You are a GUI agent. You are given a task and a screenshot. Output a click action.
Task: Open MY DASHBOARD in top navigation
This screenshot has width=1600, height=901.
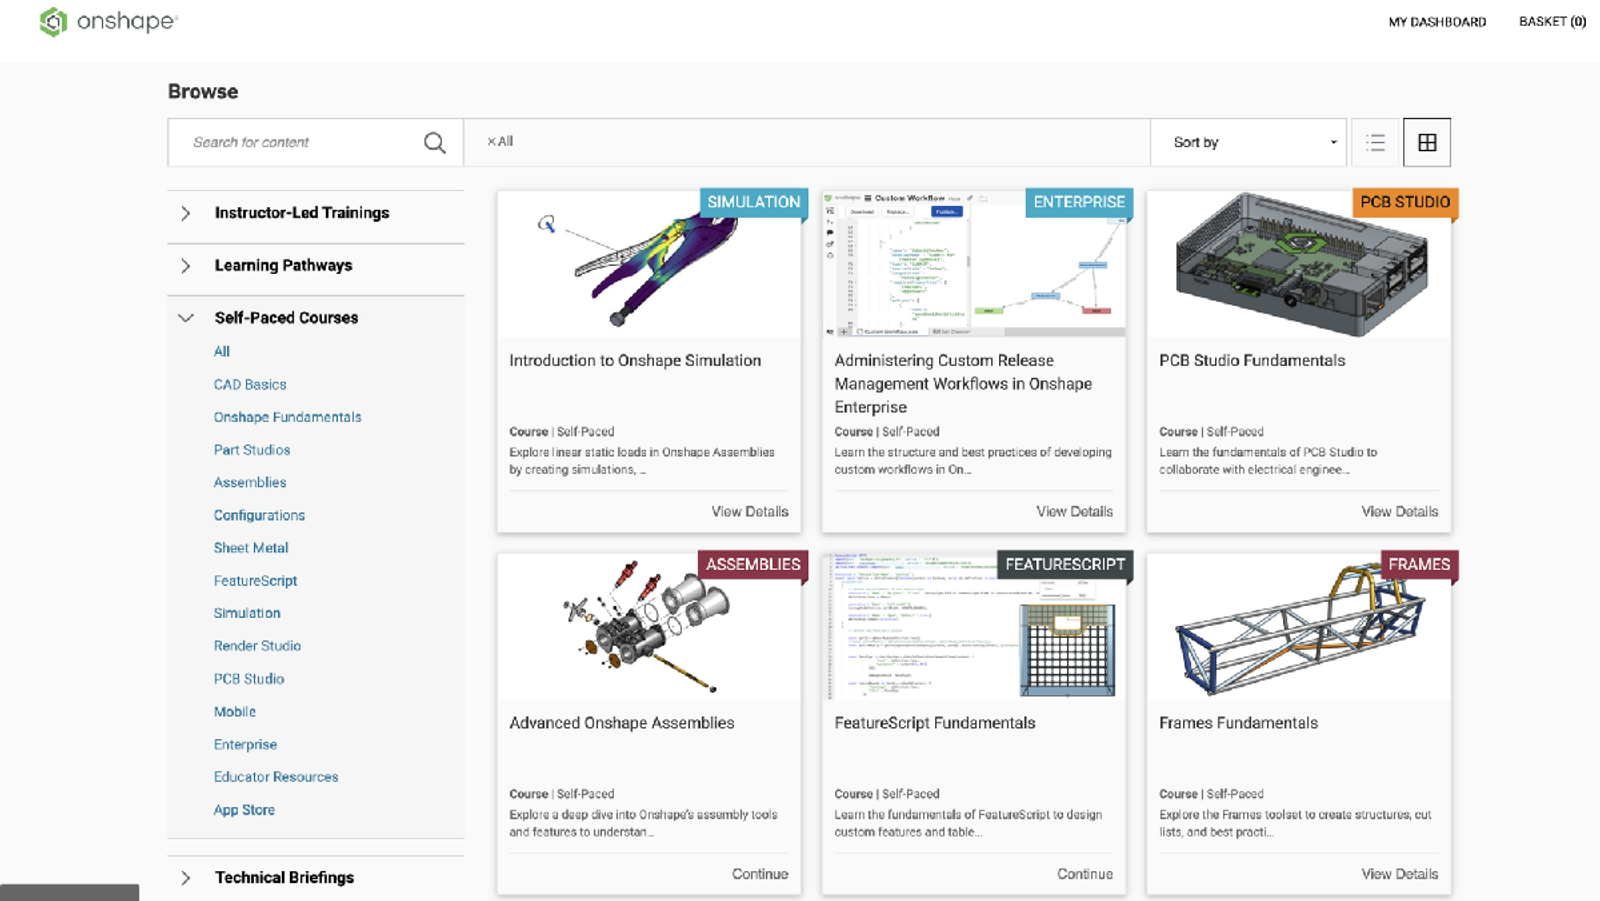click(1437, 22)
